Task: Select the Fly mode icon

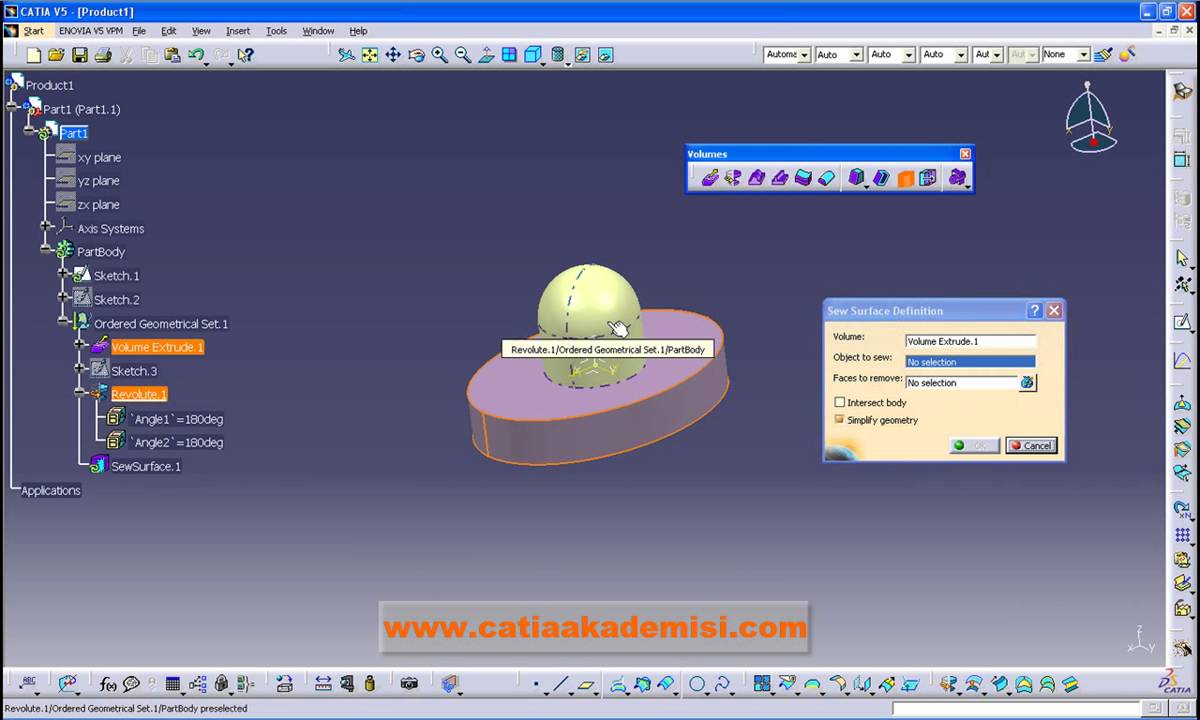Action: (346, 55)
